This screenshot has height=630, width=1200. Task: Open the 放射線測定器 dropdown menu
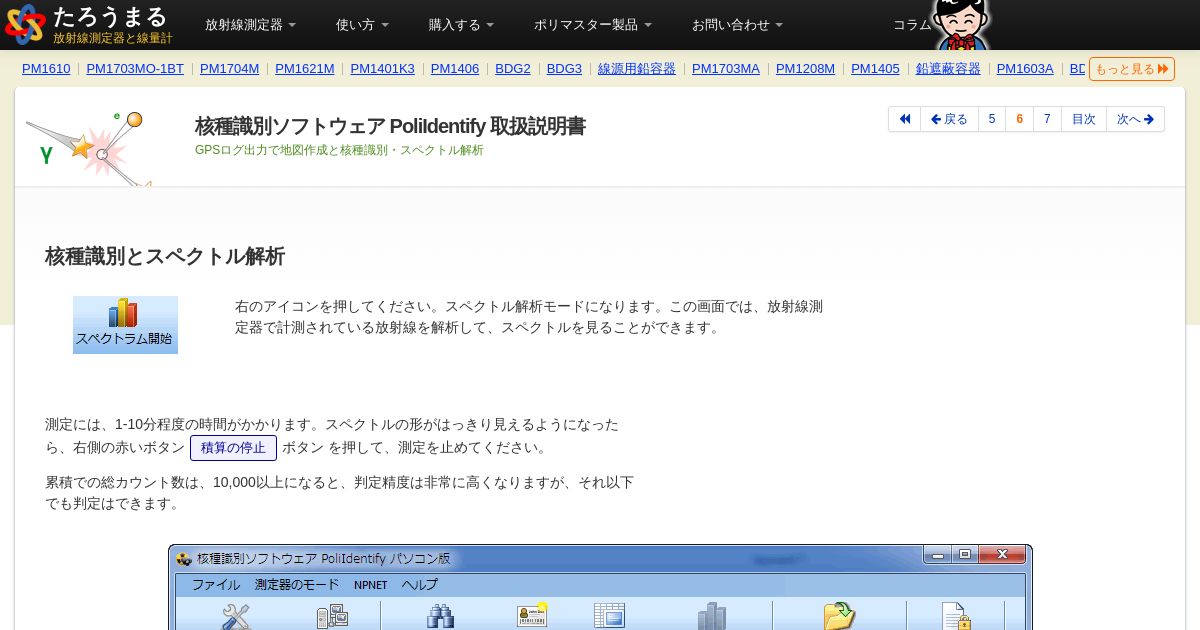coord(250,25)
